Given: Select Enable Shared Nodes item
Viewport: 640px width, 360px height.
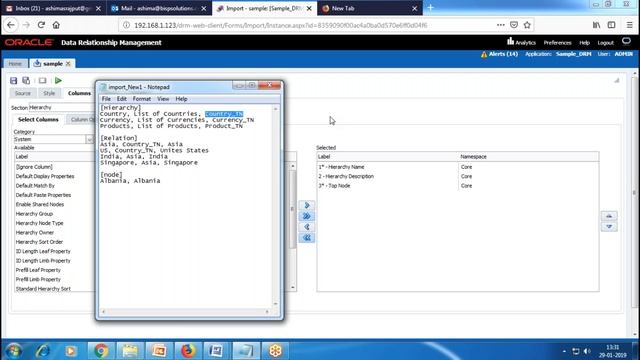Looking at the screenshot, I should point(40,204).
